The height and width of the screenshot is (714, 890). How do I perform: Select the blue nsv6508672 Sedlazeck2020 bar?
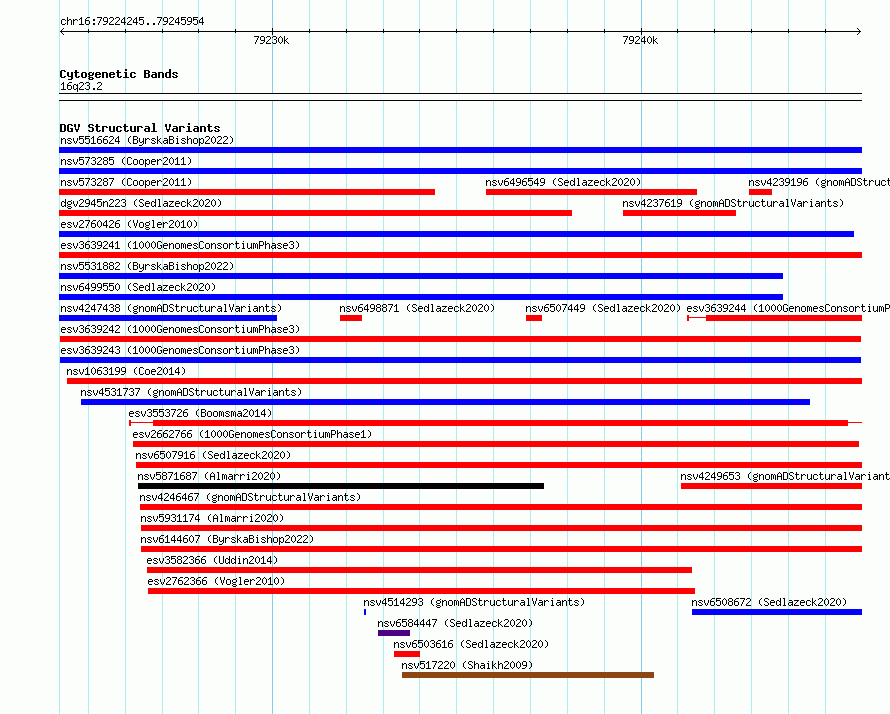coord(777,612)
